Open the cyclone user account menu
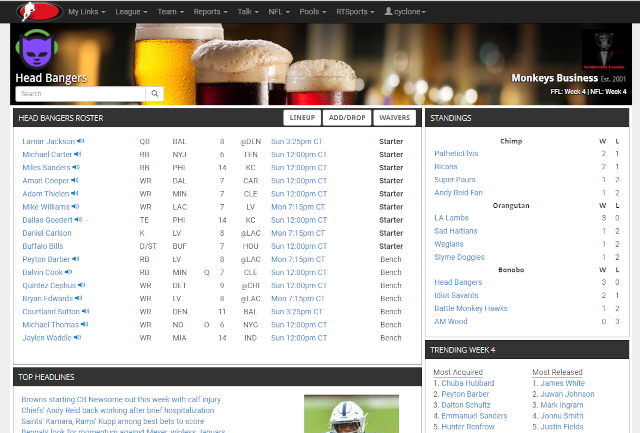 [x=405, y=12]
